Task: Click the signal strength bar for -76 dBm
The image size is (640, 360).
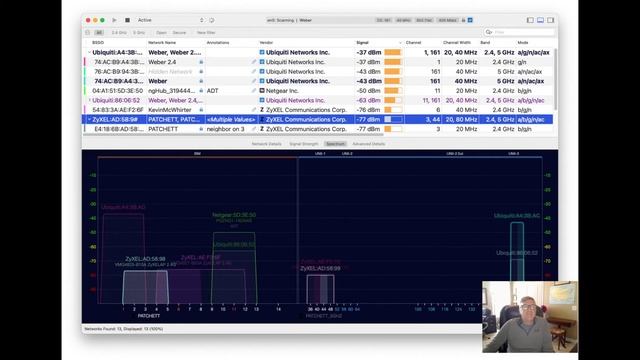Action: [x=393, y=110]
